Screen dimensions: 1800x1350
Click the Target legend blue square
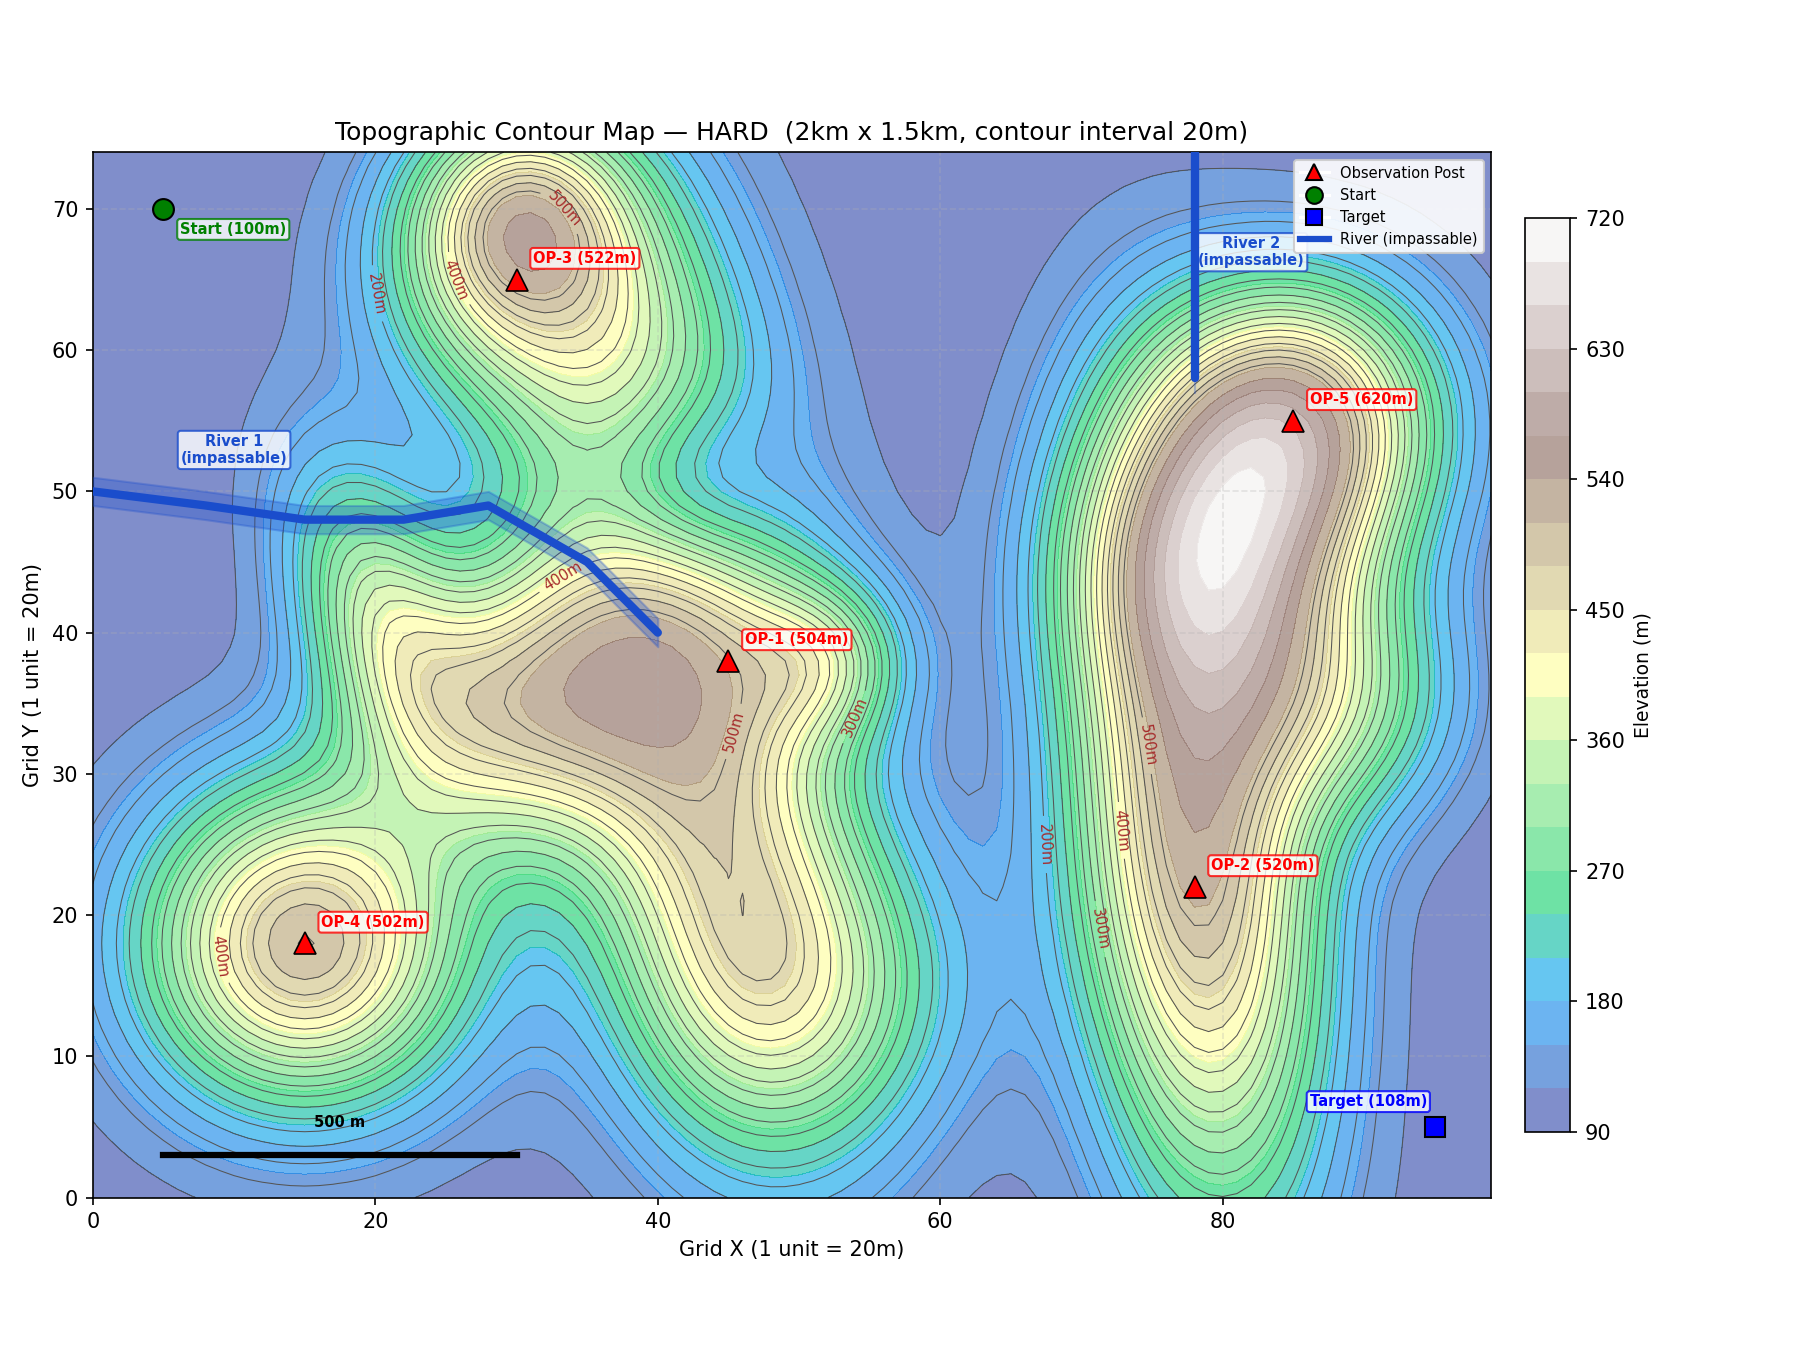pyautogui.click(x=1314, y=217)
